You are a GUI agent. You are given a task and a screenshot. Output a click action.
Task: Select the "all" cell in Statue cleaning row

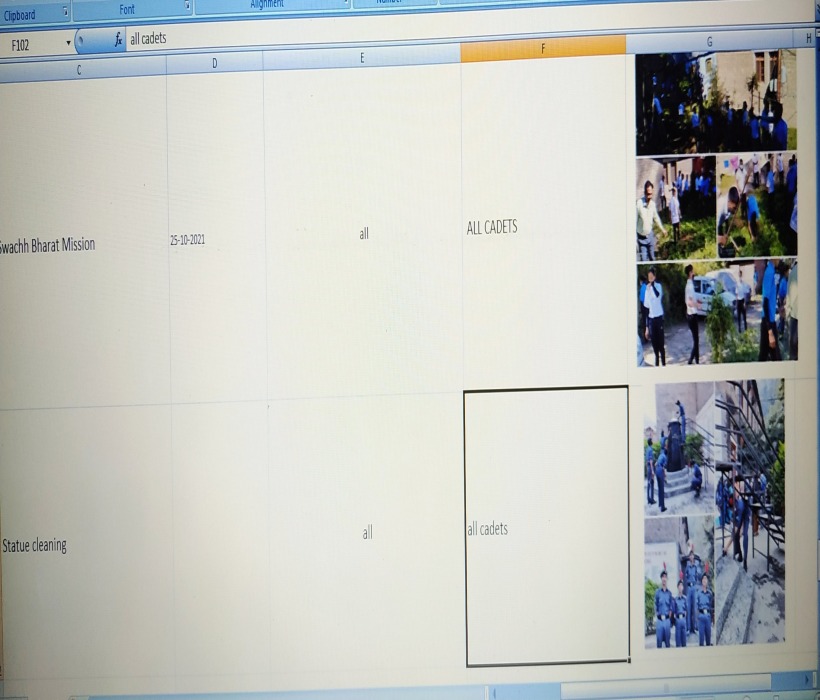click(367, 532)
